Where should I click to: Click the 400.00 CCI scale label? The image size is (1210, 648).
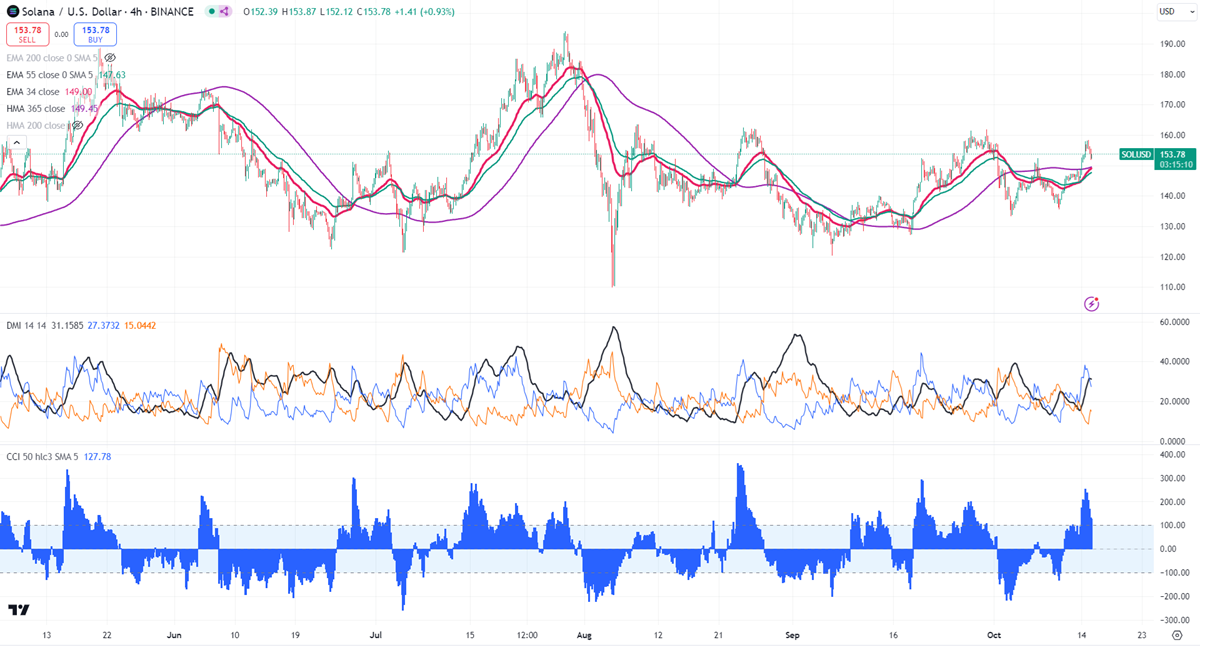coord(1172,455)
